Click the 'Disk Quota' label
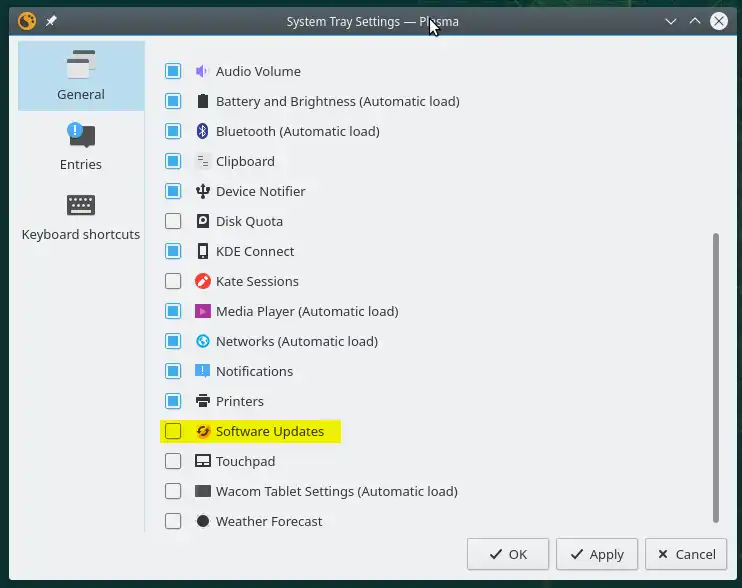Viewport: 742px width, 588px height. (x=249, y=221)
